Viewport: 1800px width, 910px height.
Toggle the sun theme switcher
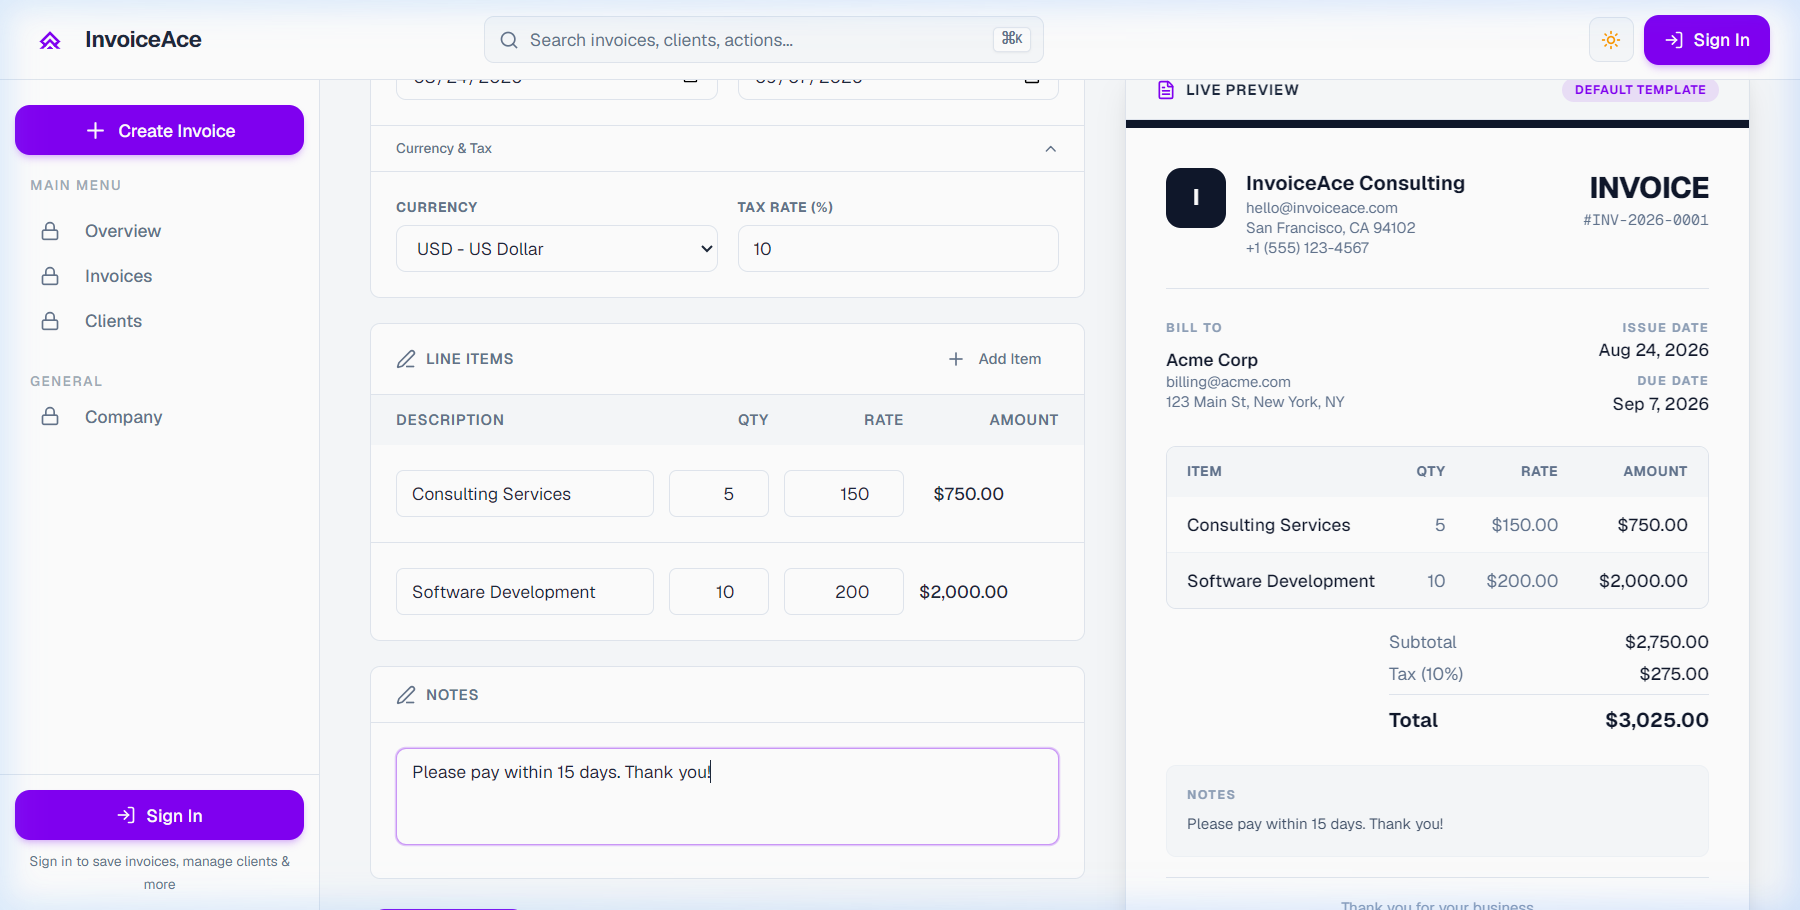1611,40
